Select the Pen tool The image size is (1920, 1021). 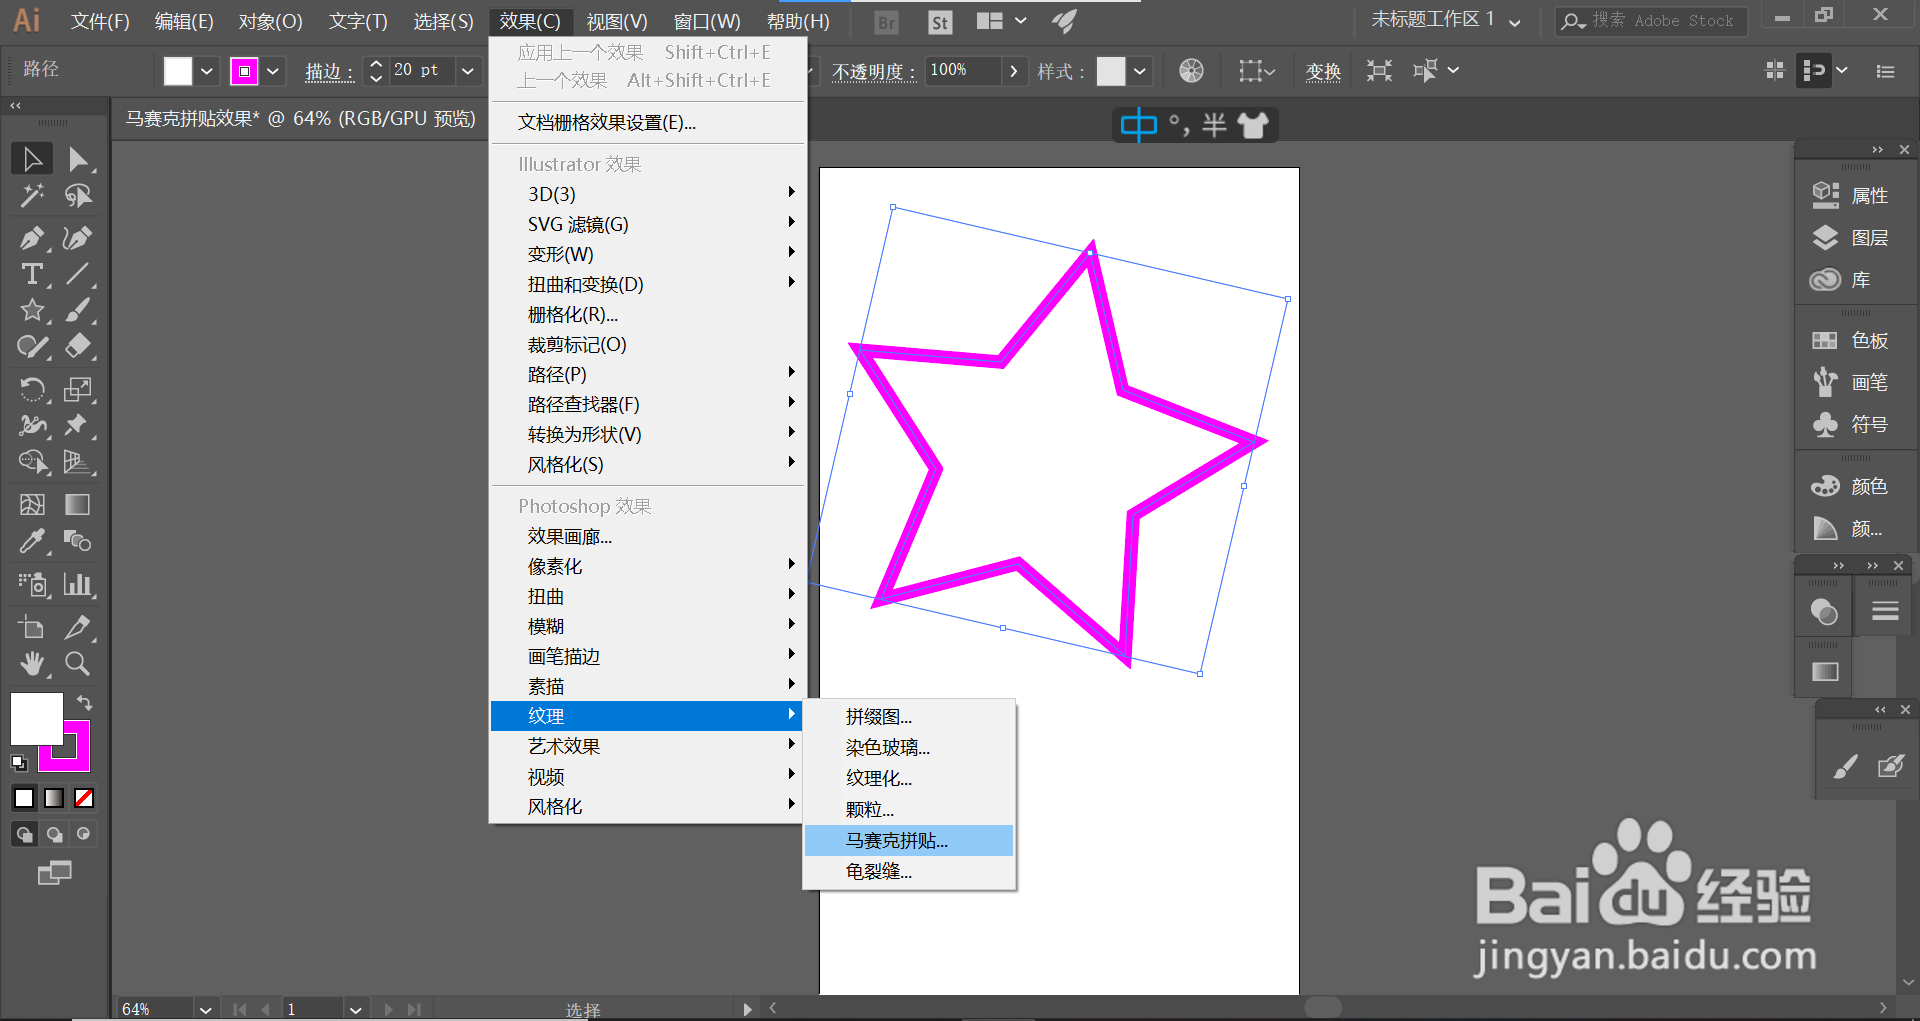tap(32, 238)
